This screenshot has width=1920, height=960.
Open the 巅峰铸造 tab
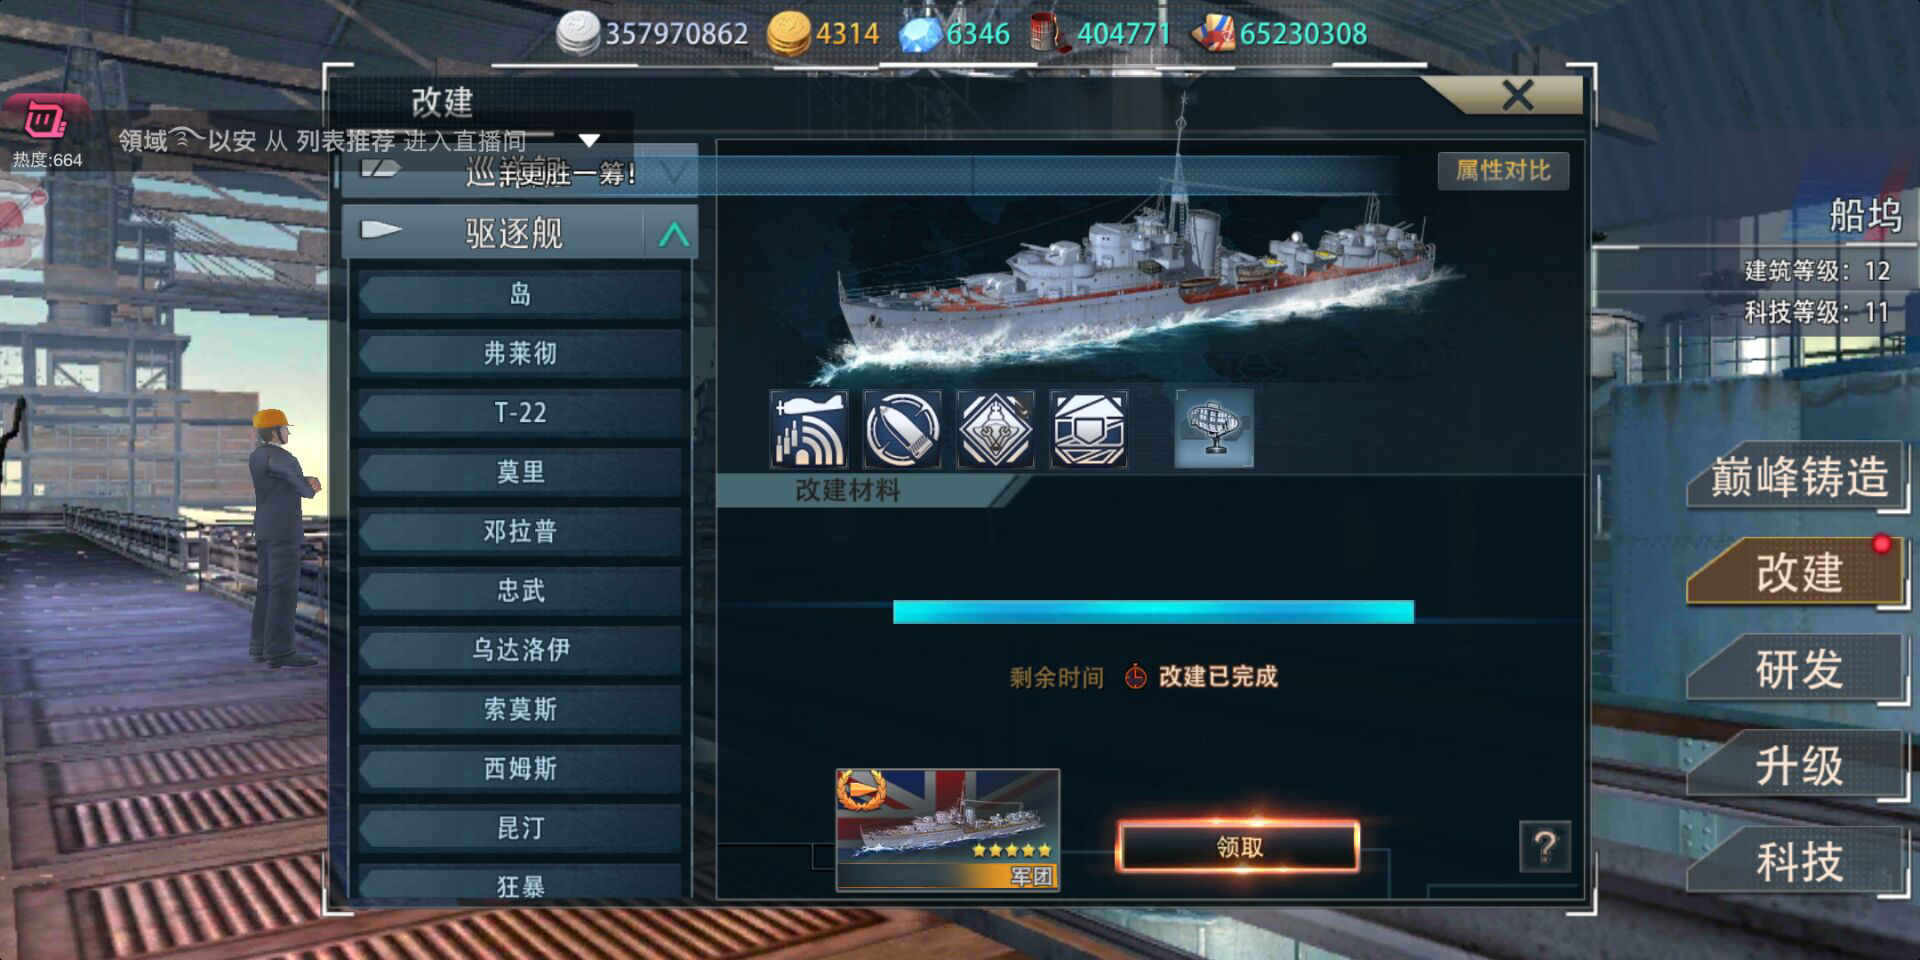pos(1798,476)
